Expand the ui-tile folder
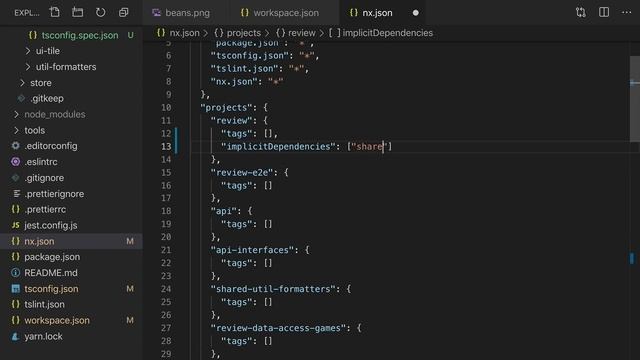 (x=28, y=51)
